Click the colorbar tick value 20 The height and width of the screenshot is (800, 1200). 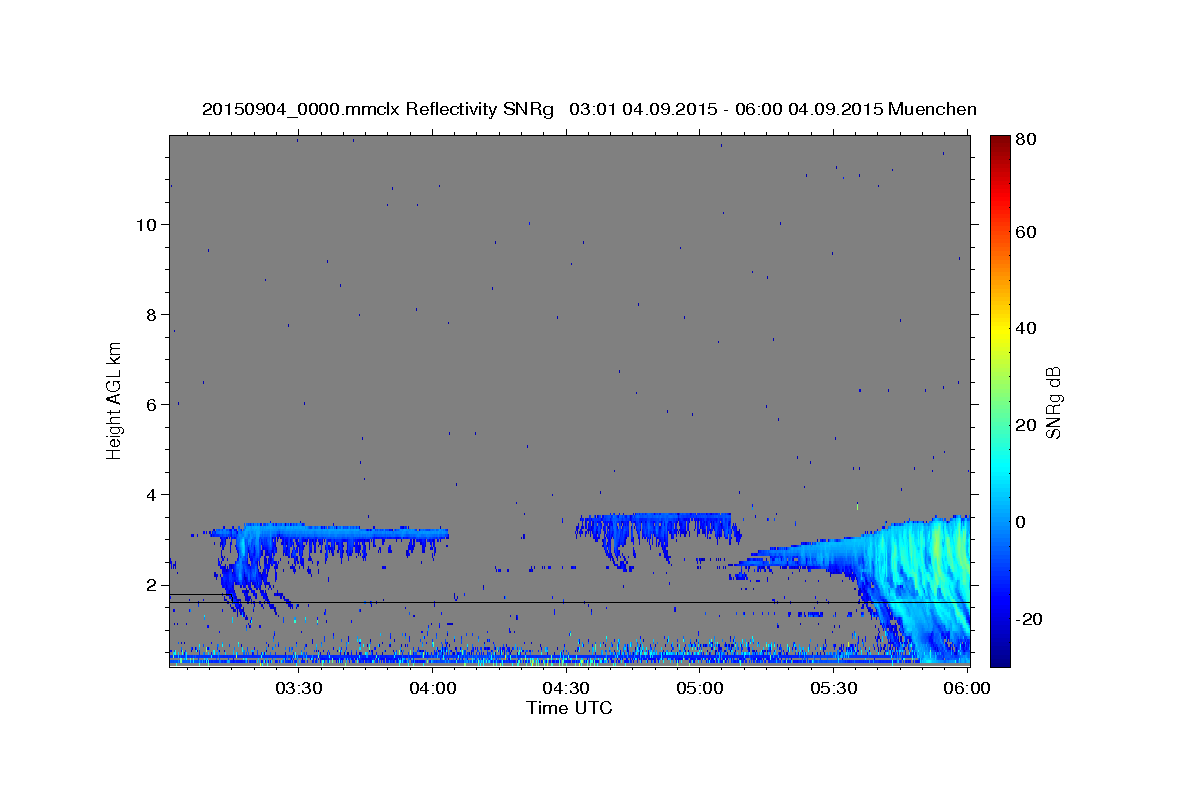click(x=1025, y=424)
